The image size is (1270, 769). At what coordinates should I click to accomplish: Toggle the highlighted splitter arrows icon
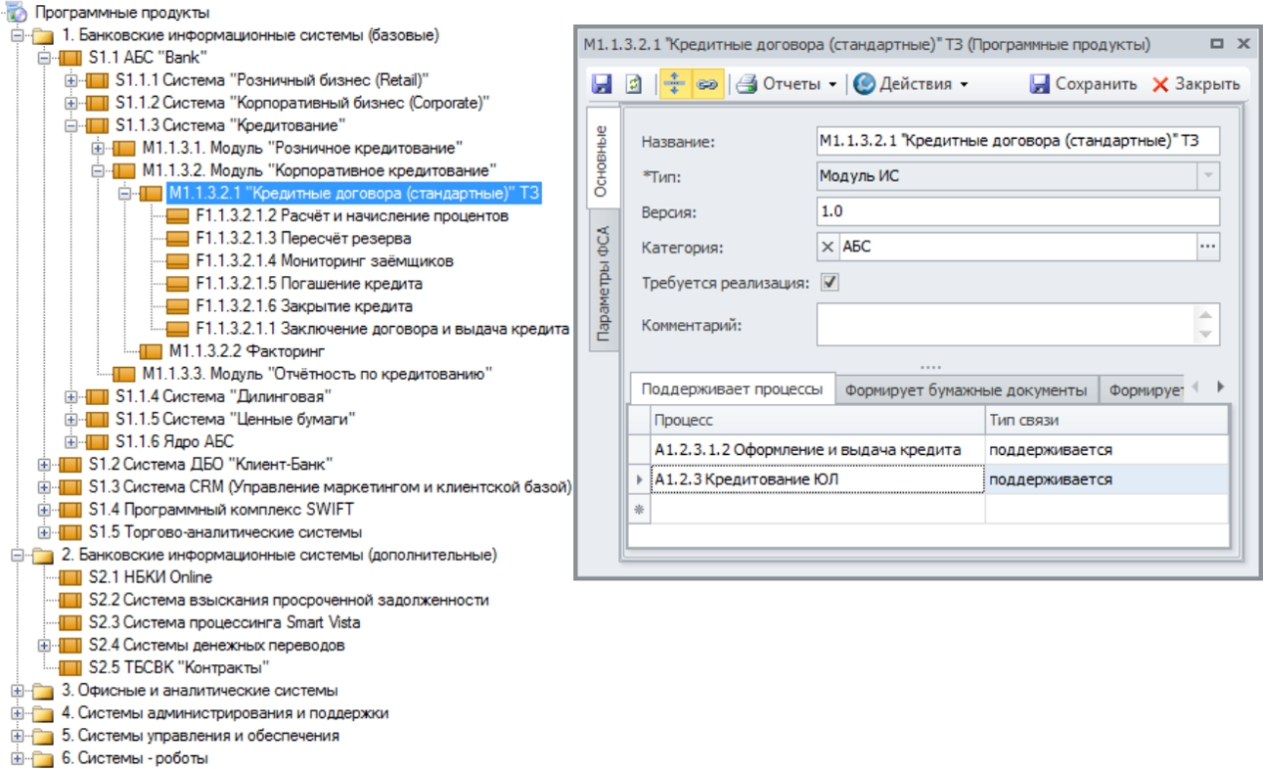point(673,85)
